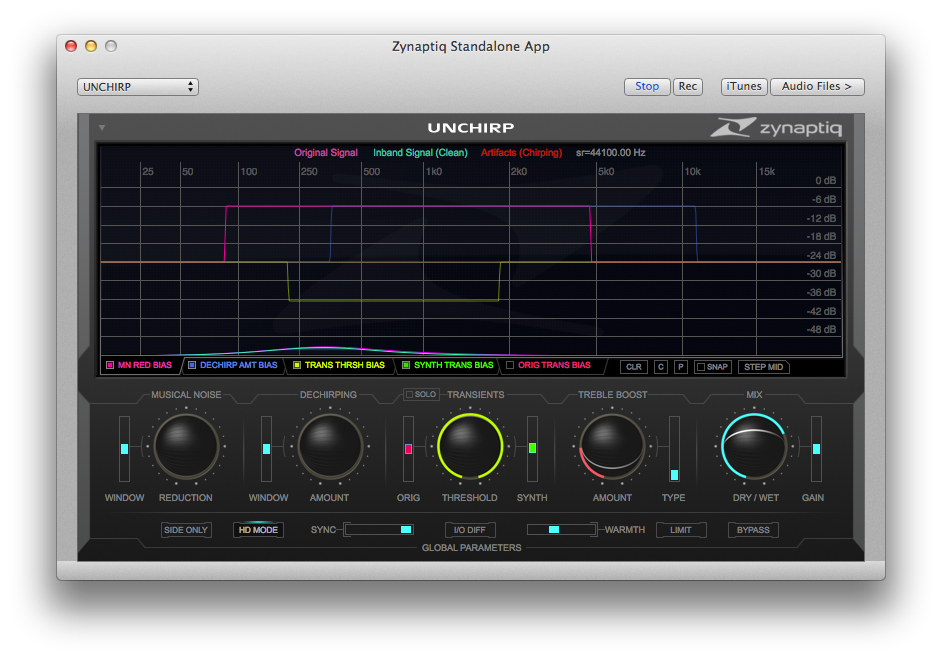Click the disclosure triangle above the display
This screenshot has height=659, width=942.
click(101, 128)
